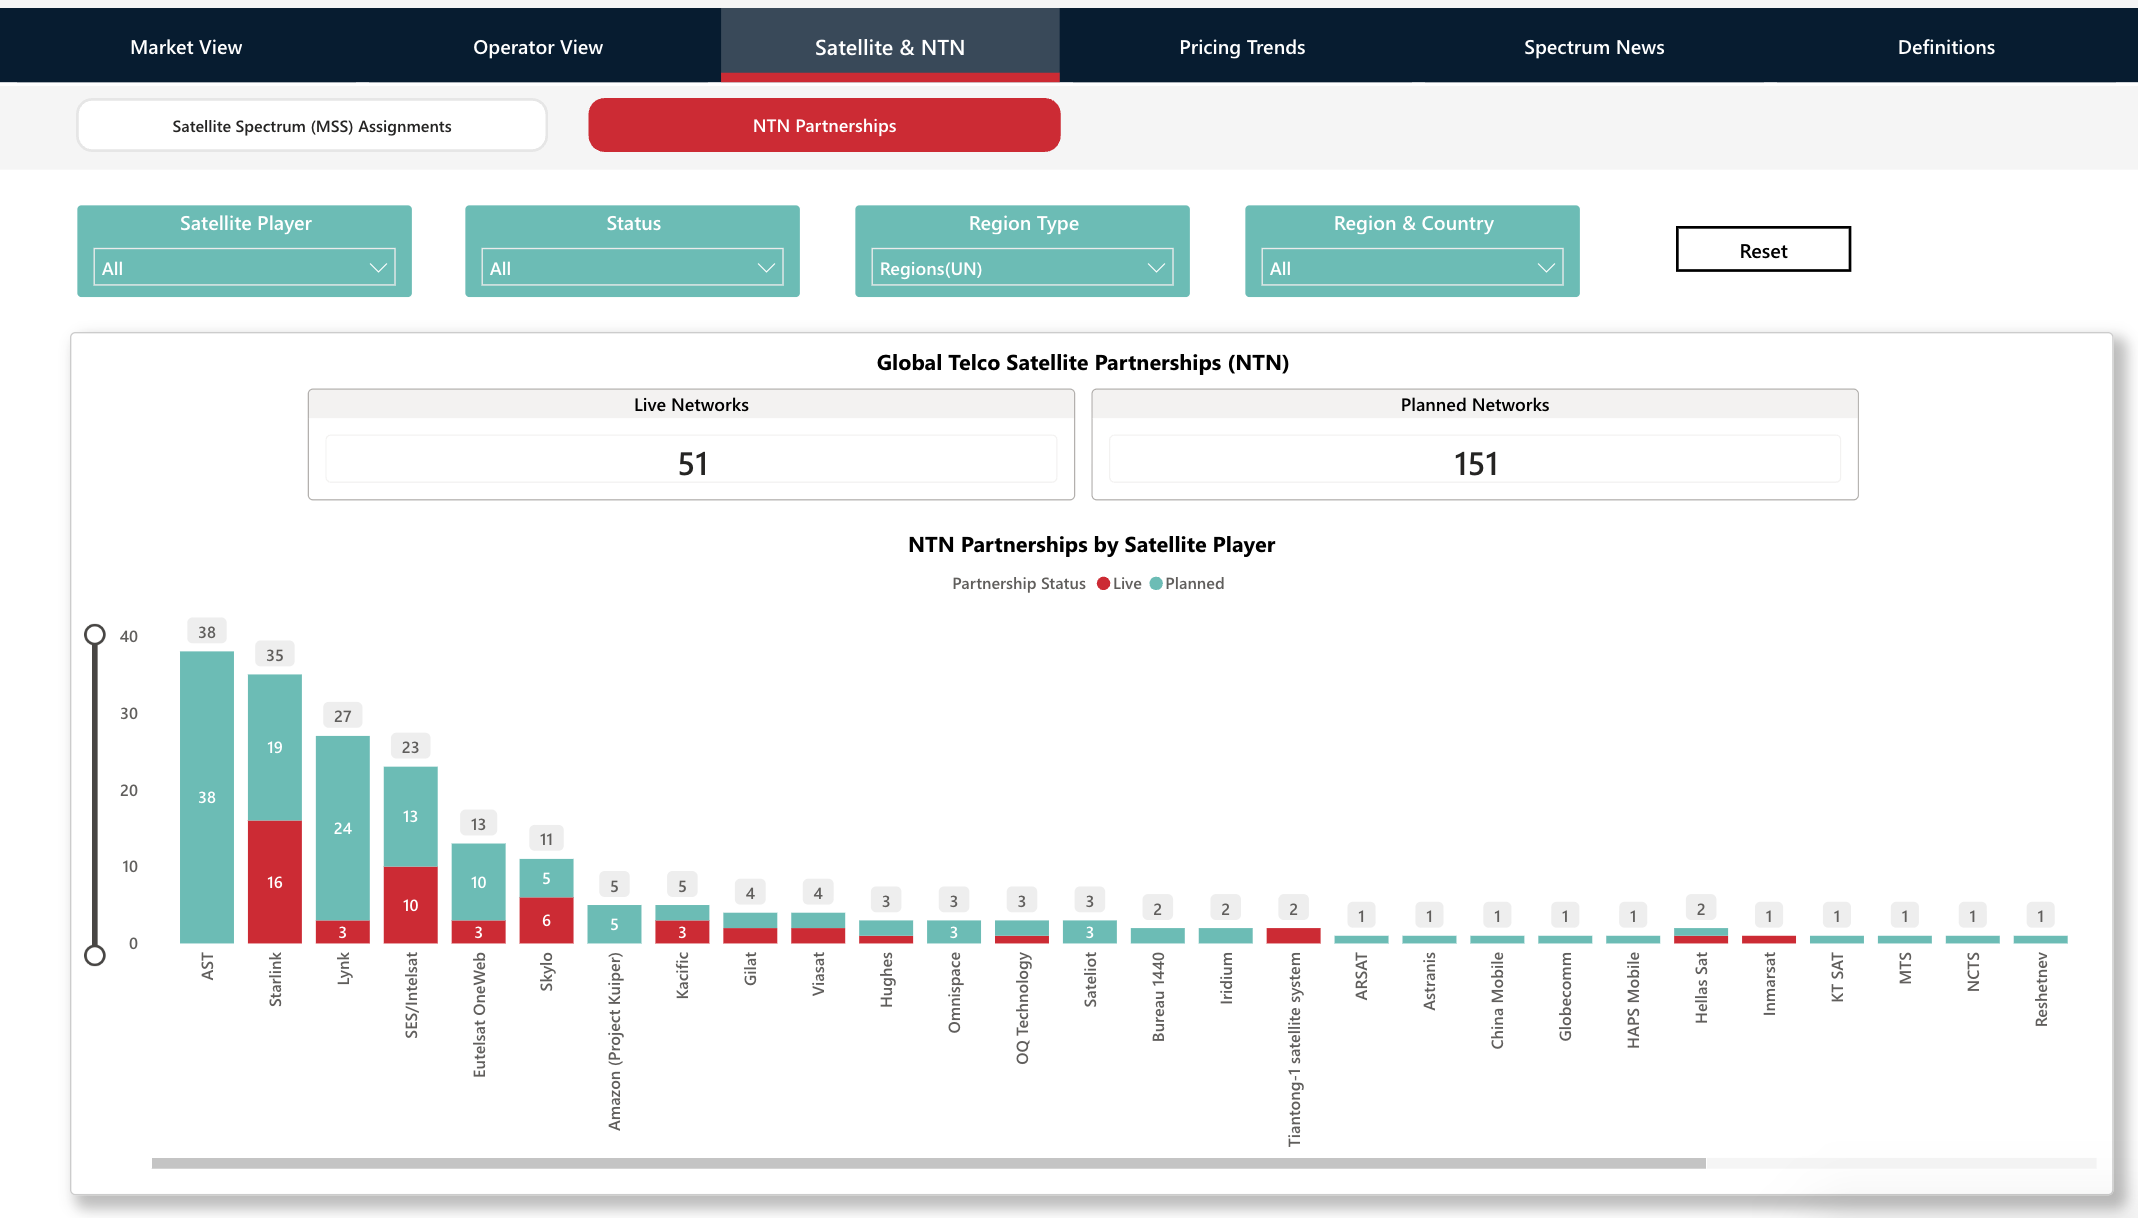Click the ARSAT axis label
The width and height of the screenshot is (2138, 1218).
[1361, 975]
